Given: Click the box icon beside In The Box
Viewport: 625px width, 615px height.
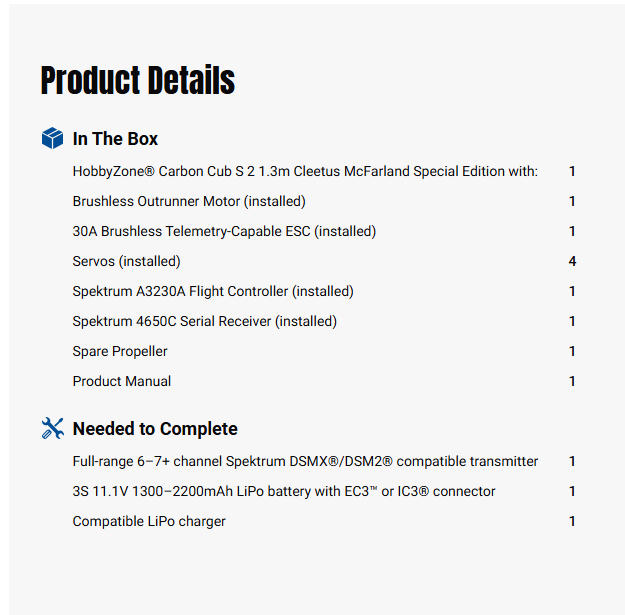Looking at the screenshot, I should 52,139.
